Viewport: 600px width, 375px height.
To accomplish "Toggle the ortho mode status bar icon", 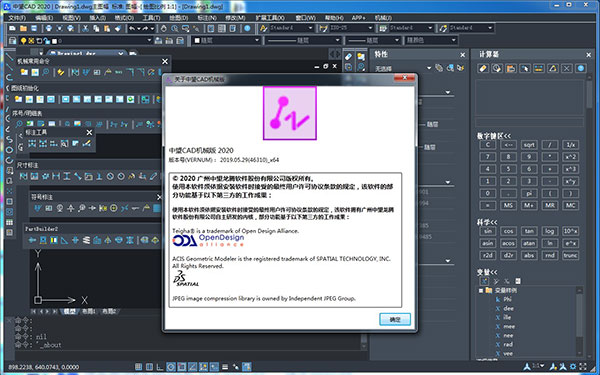I will 160,367.
